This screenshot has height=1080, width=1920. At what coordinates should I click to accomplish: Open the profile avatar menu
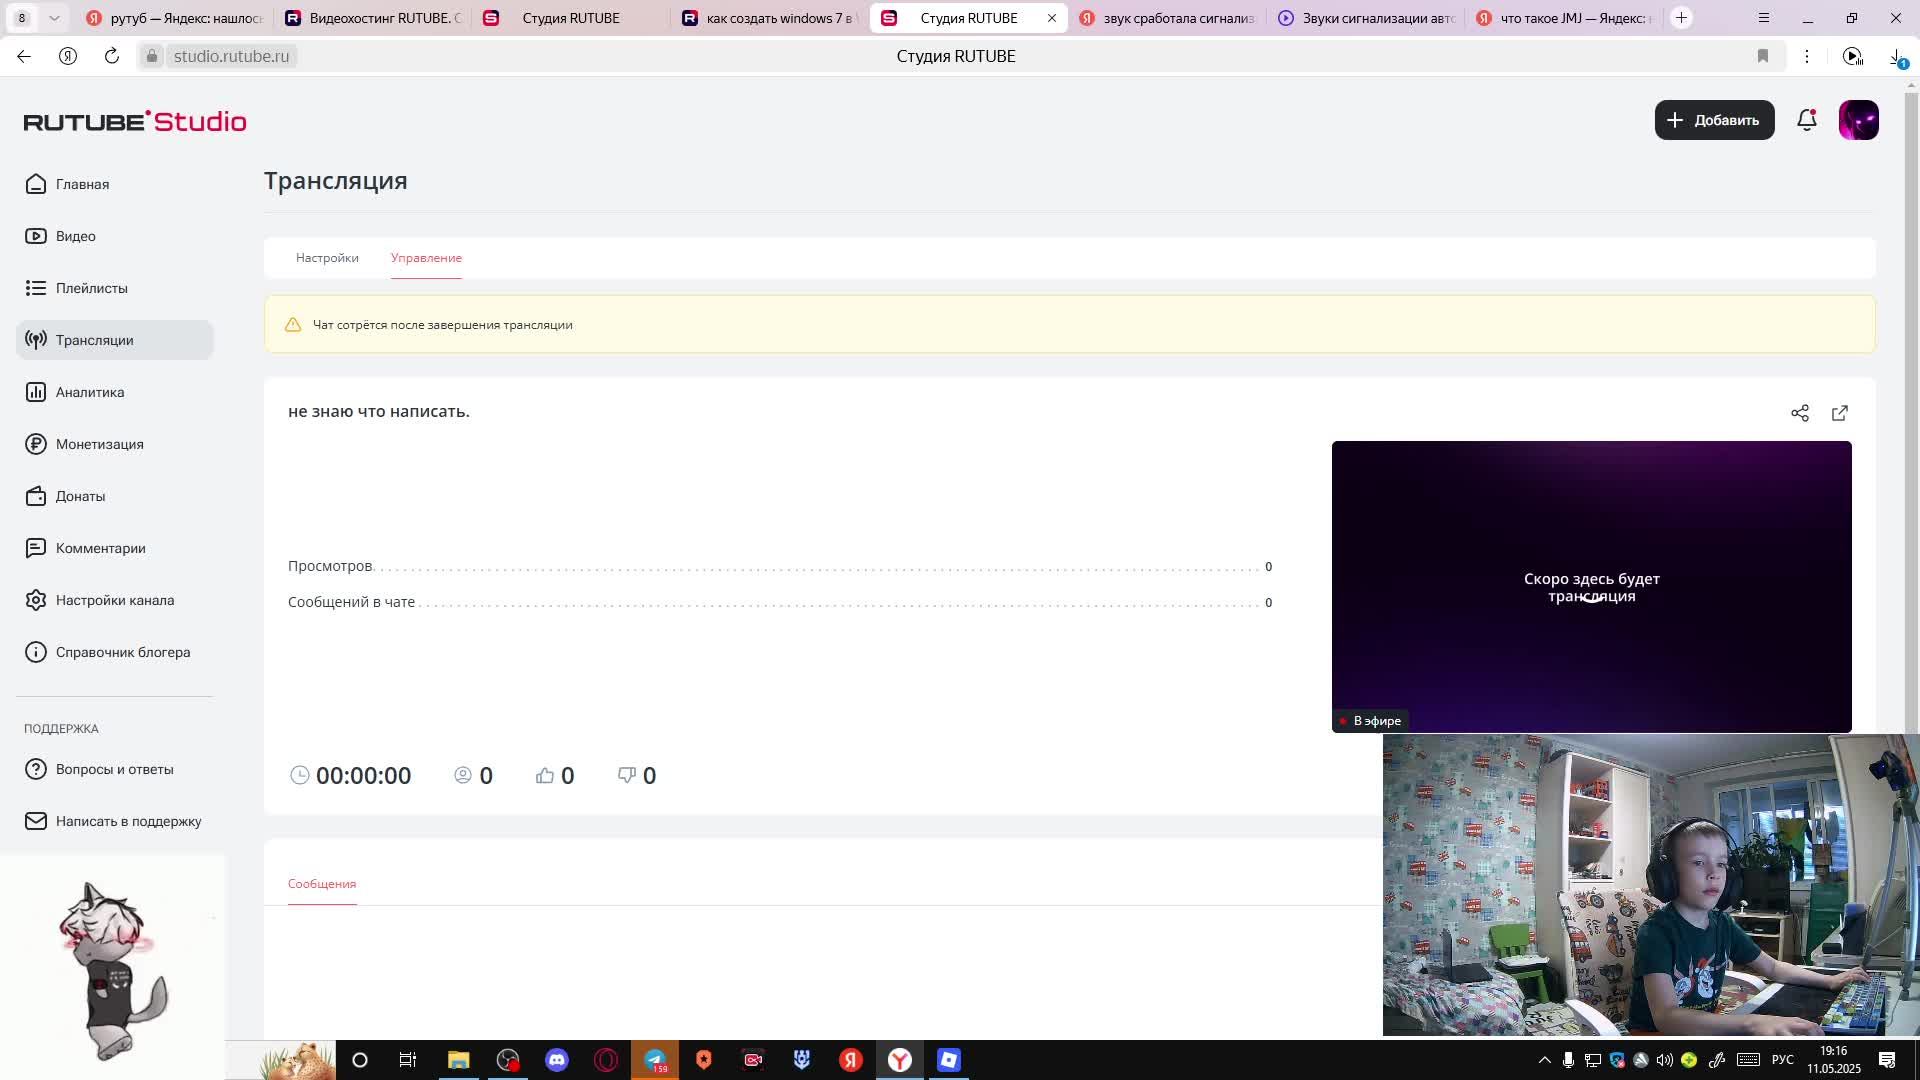point(1859,120)
